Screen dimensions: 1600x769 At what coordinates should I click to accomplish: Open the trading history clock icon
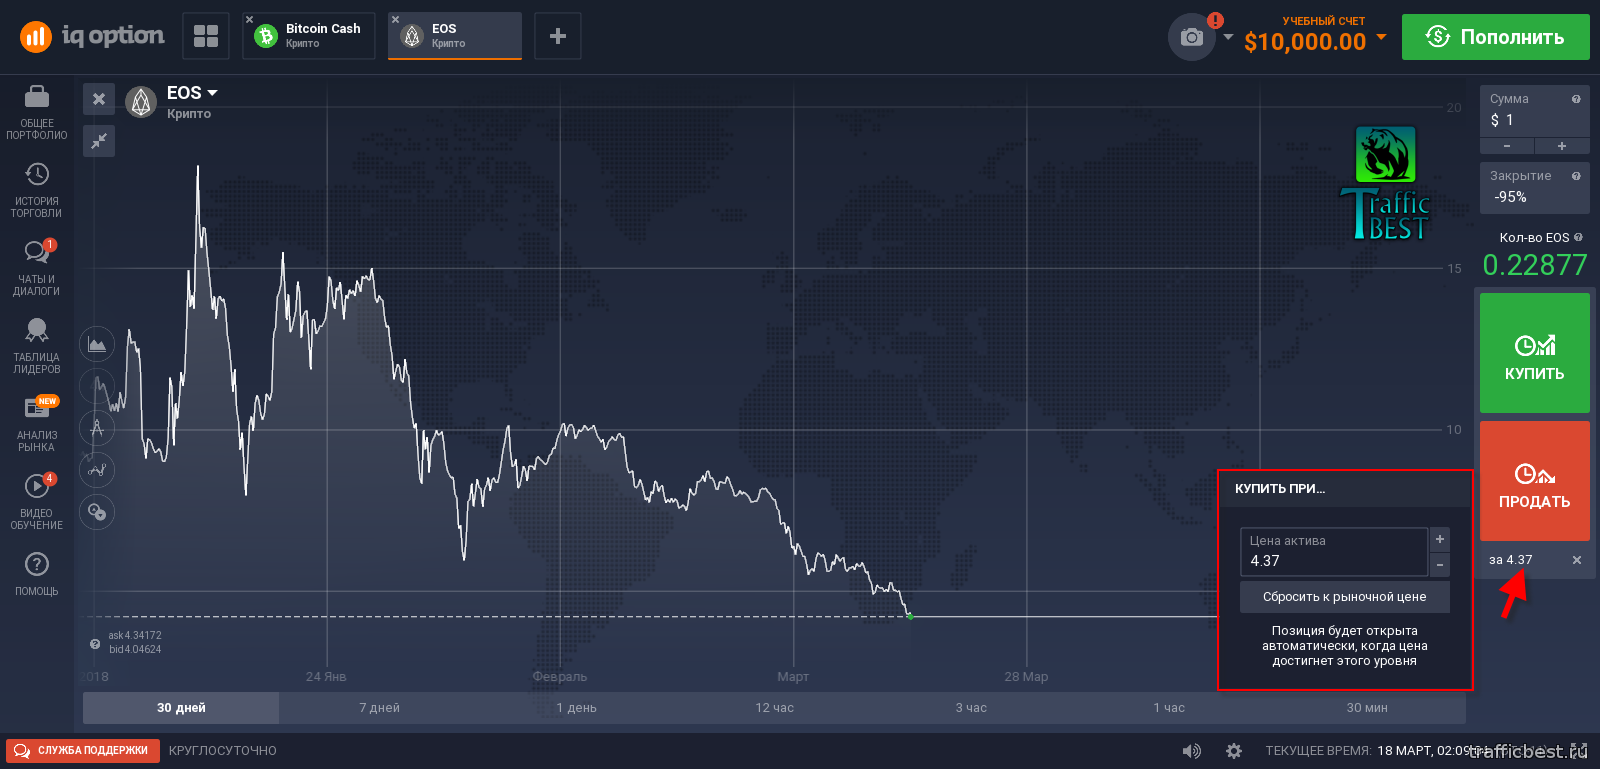point(37,174)
